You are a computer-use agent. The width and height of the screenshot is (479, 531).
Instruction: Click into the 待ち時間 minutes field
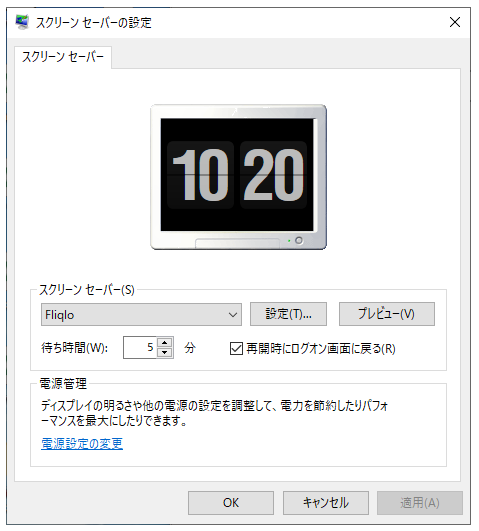point(140,347)
